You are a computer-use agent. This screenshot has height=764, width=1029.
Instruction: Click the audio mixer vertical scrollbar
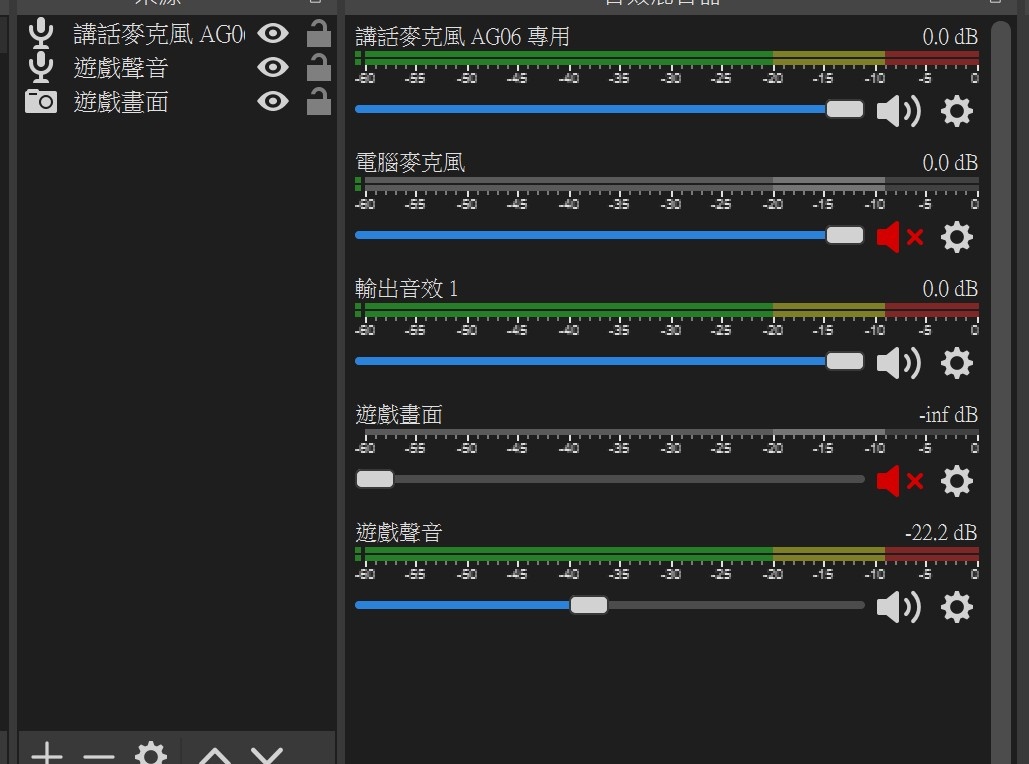click(x=1000, y=393)
